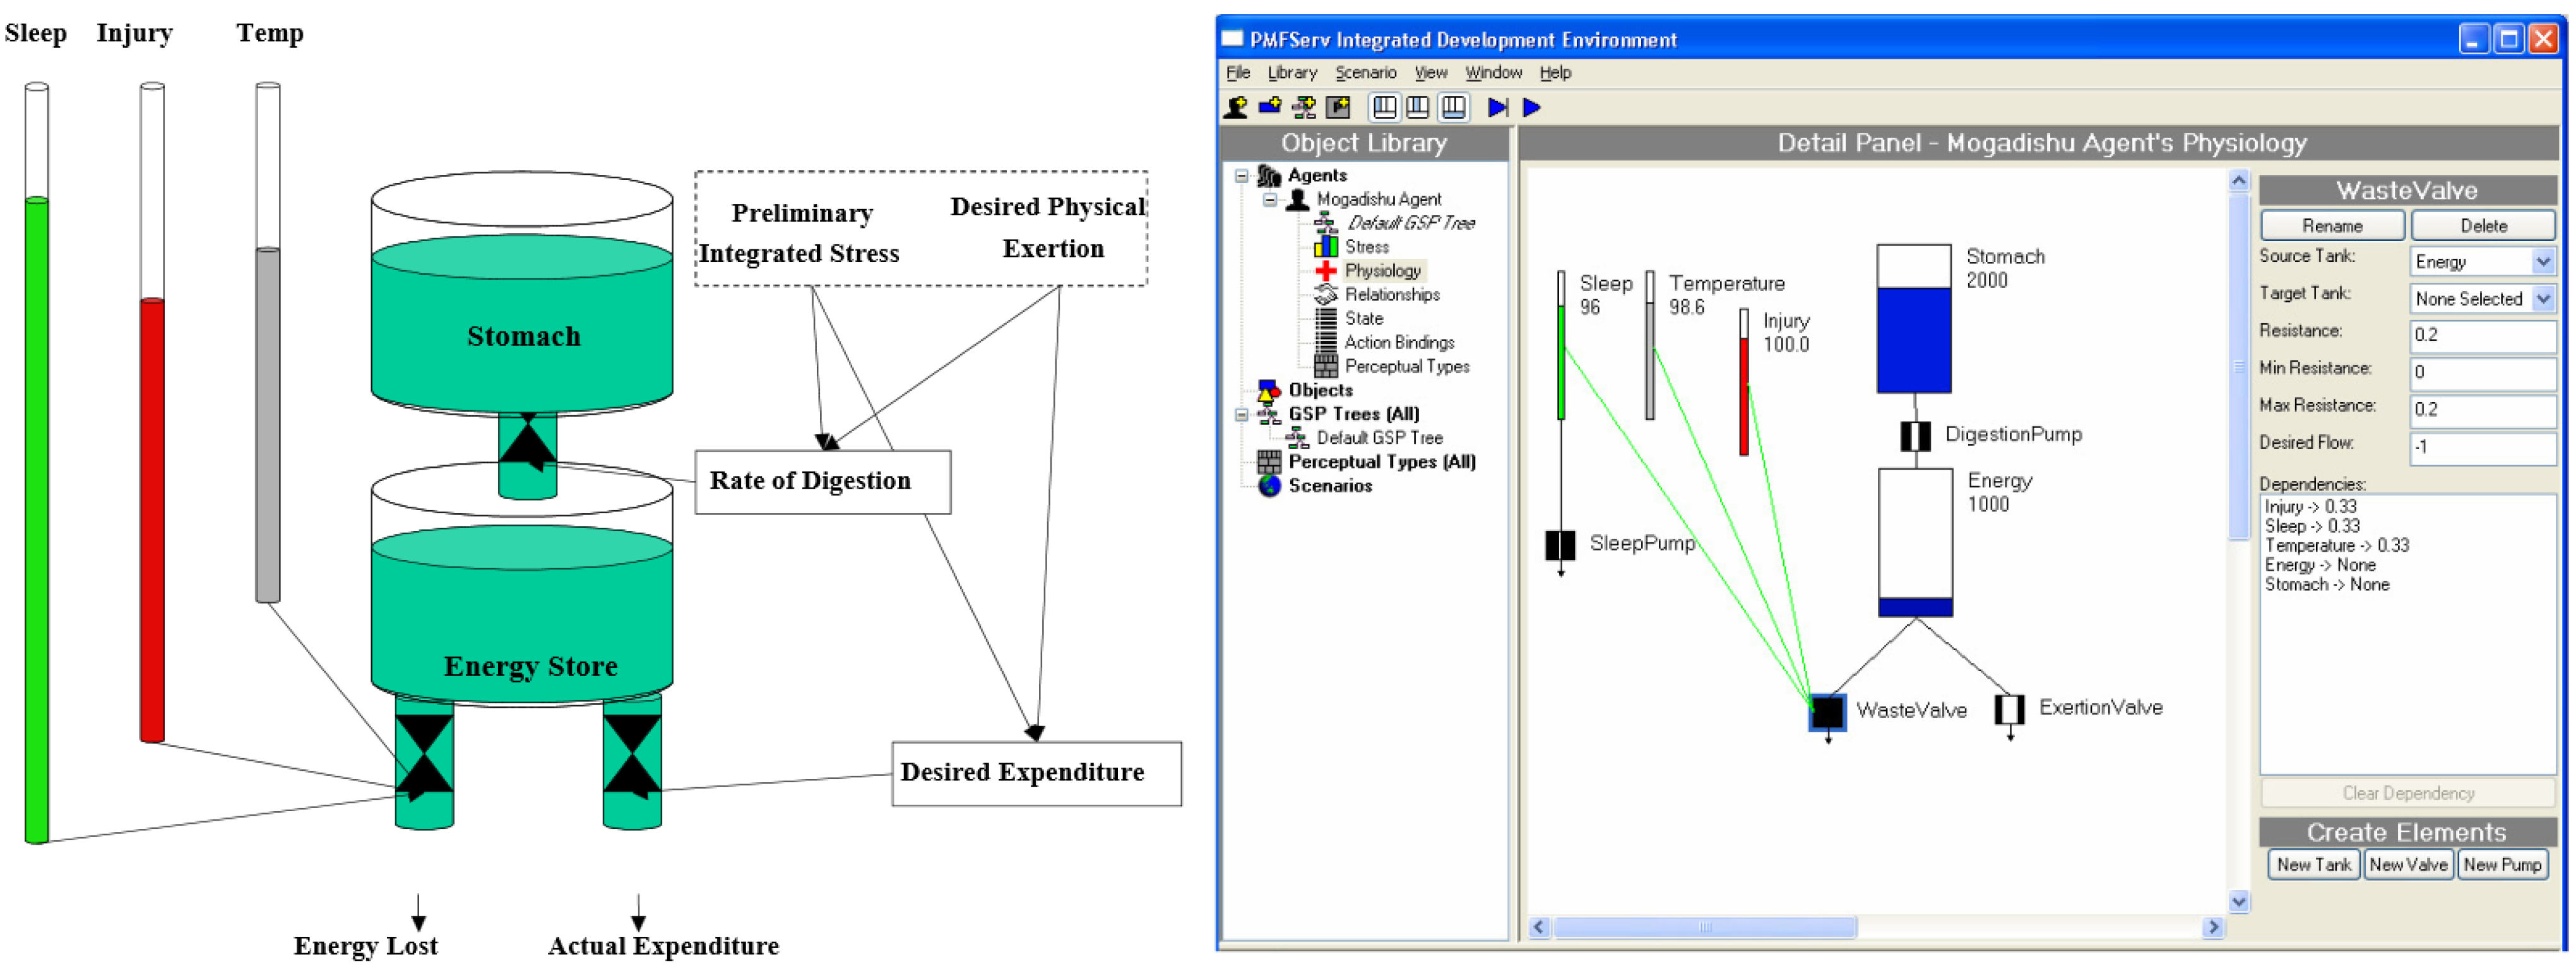Click the new GSP tree toolbar icon
This screenshot has width=2576, height=969.
click(x=1303, y=107)
